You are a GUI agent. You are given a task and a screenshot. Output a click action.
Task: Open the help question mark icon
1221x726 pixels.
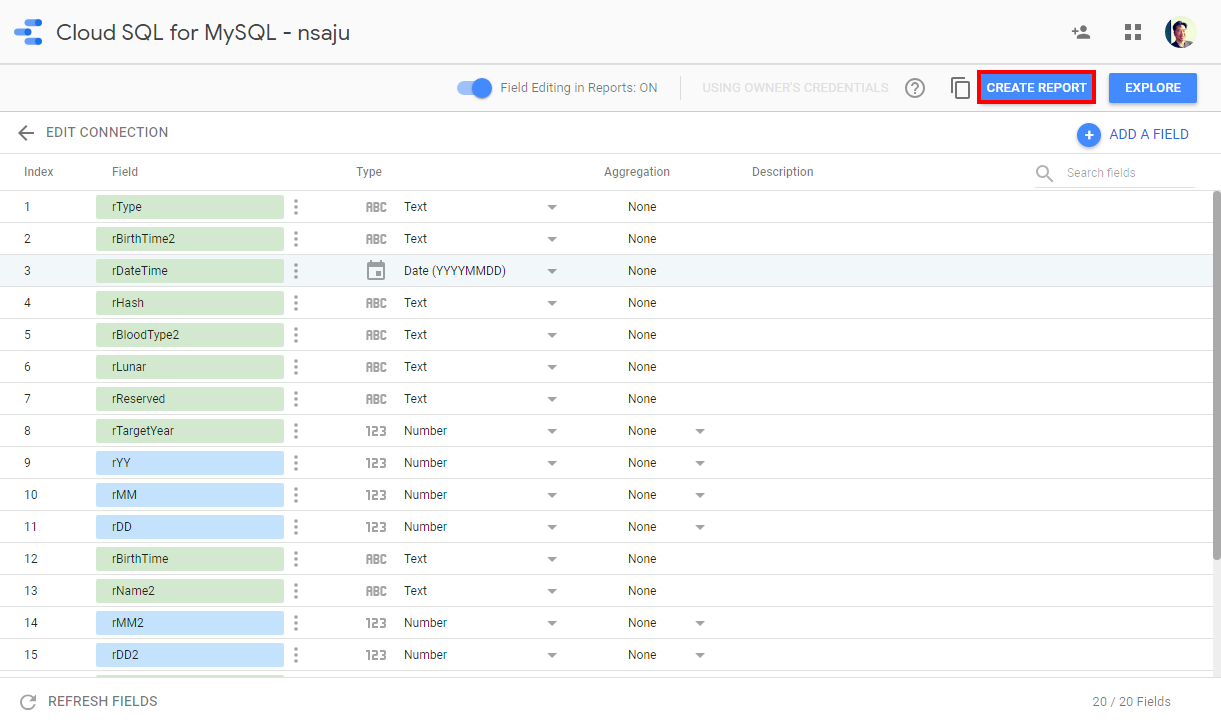[x=914, y=88]
